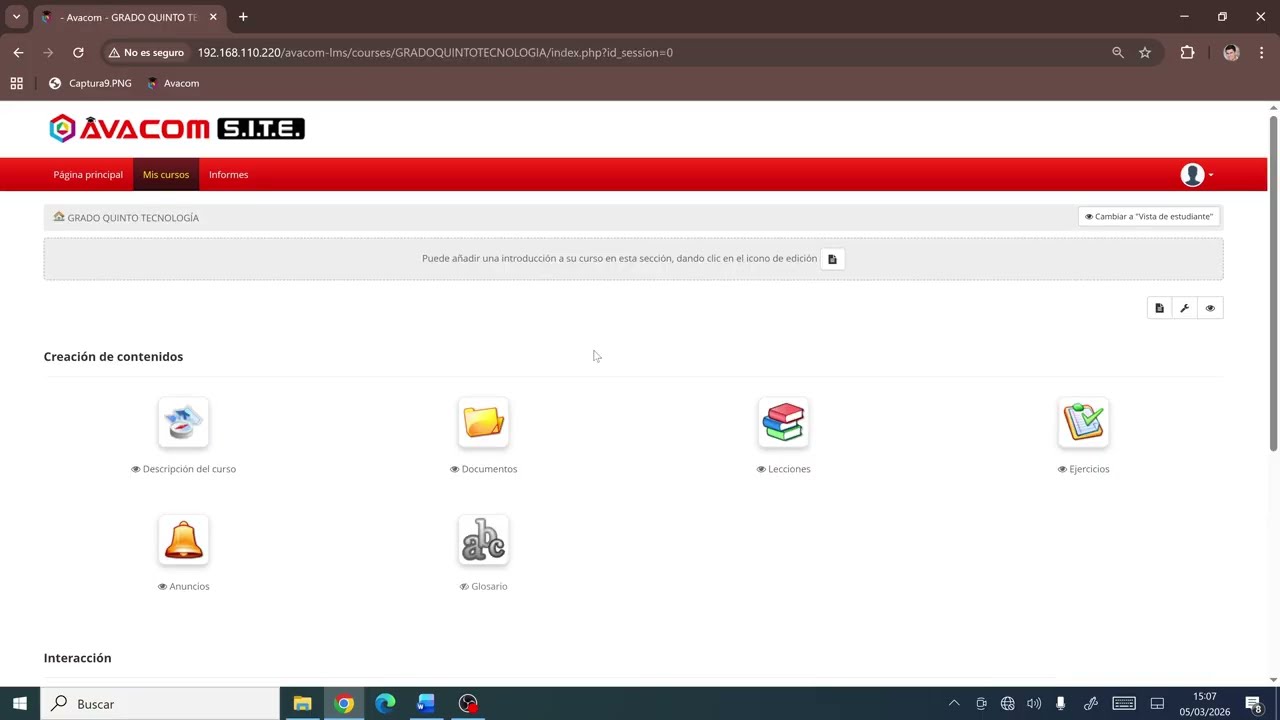Click the Documentos link text
The width and height of the screenshot is (1280, 720).
pyautogui.click(x=489, y=469)
